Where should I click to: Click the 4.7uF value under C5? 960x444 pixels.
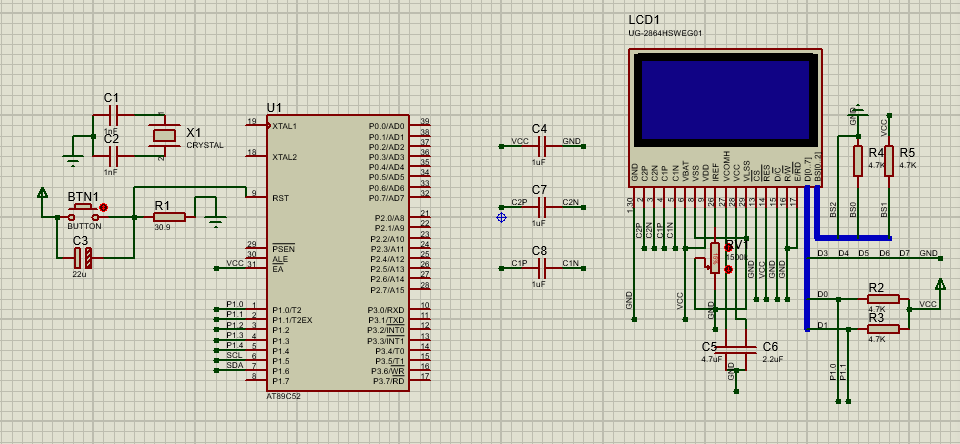(711, 359)
